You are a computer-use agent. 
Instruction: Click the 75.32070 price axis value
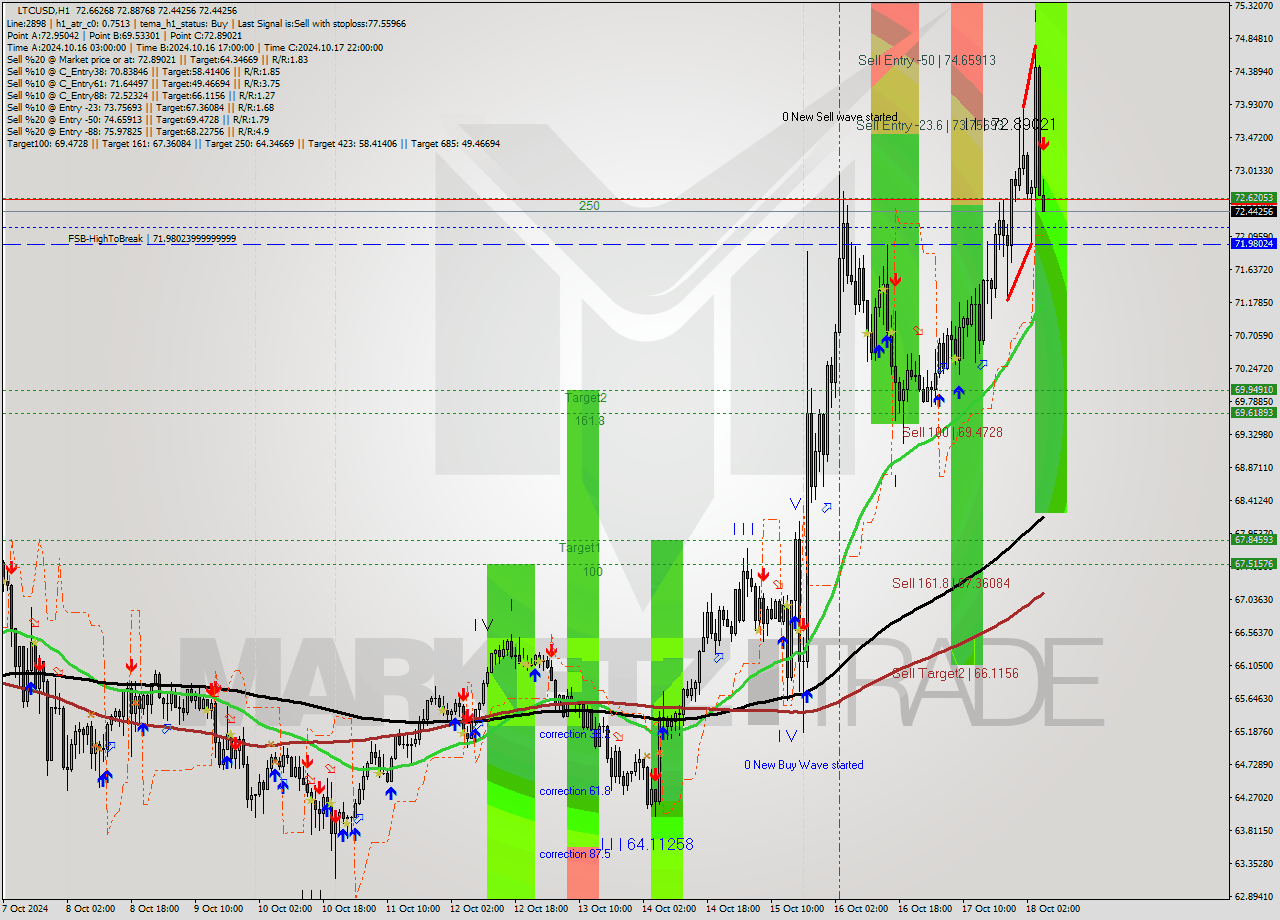[1254, 6]
